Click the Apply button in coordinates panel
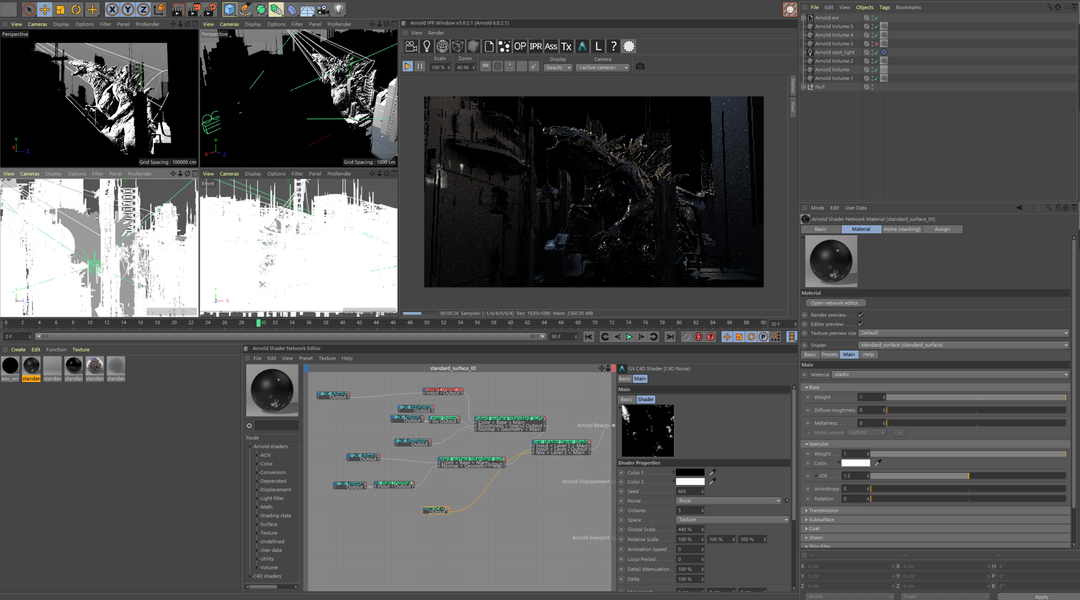Image resolution: width=1080 pixels, height=600 pixels. 1041,597
